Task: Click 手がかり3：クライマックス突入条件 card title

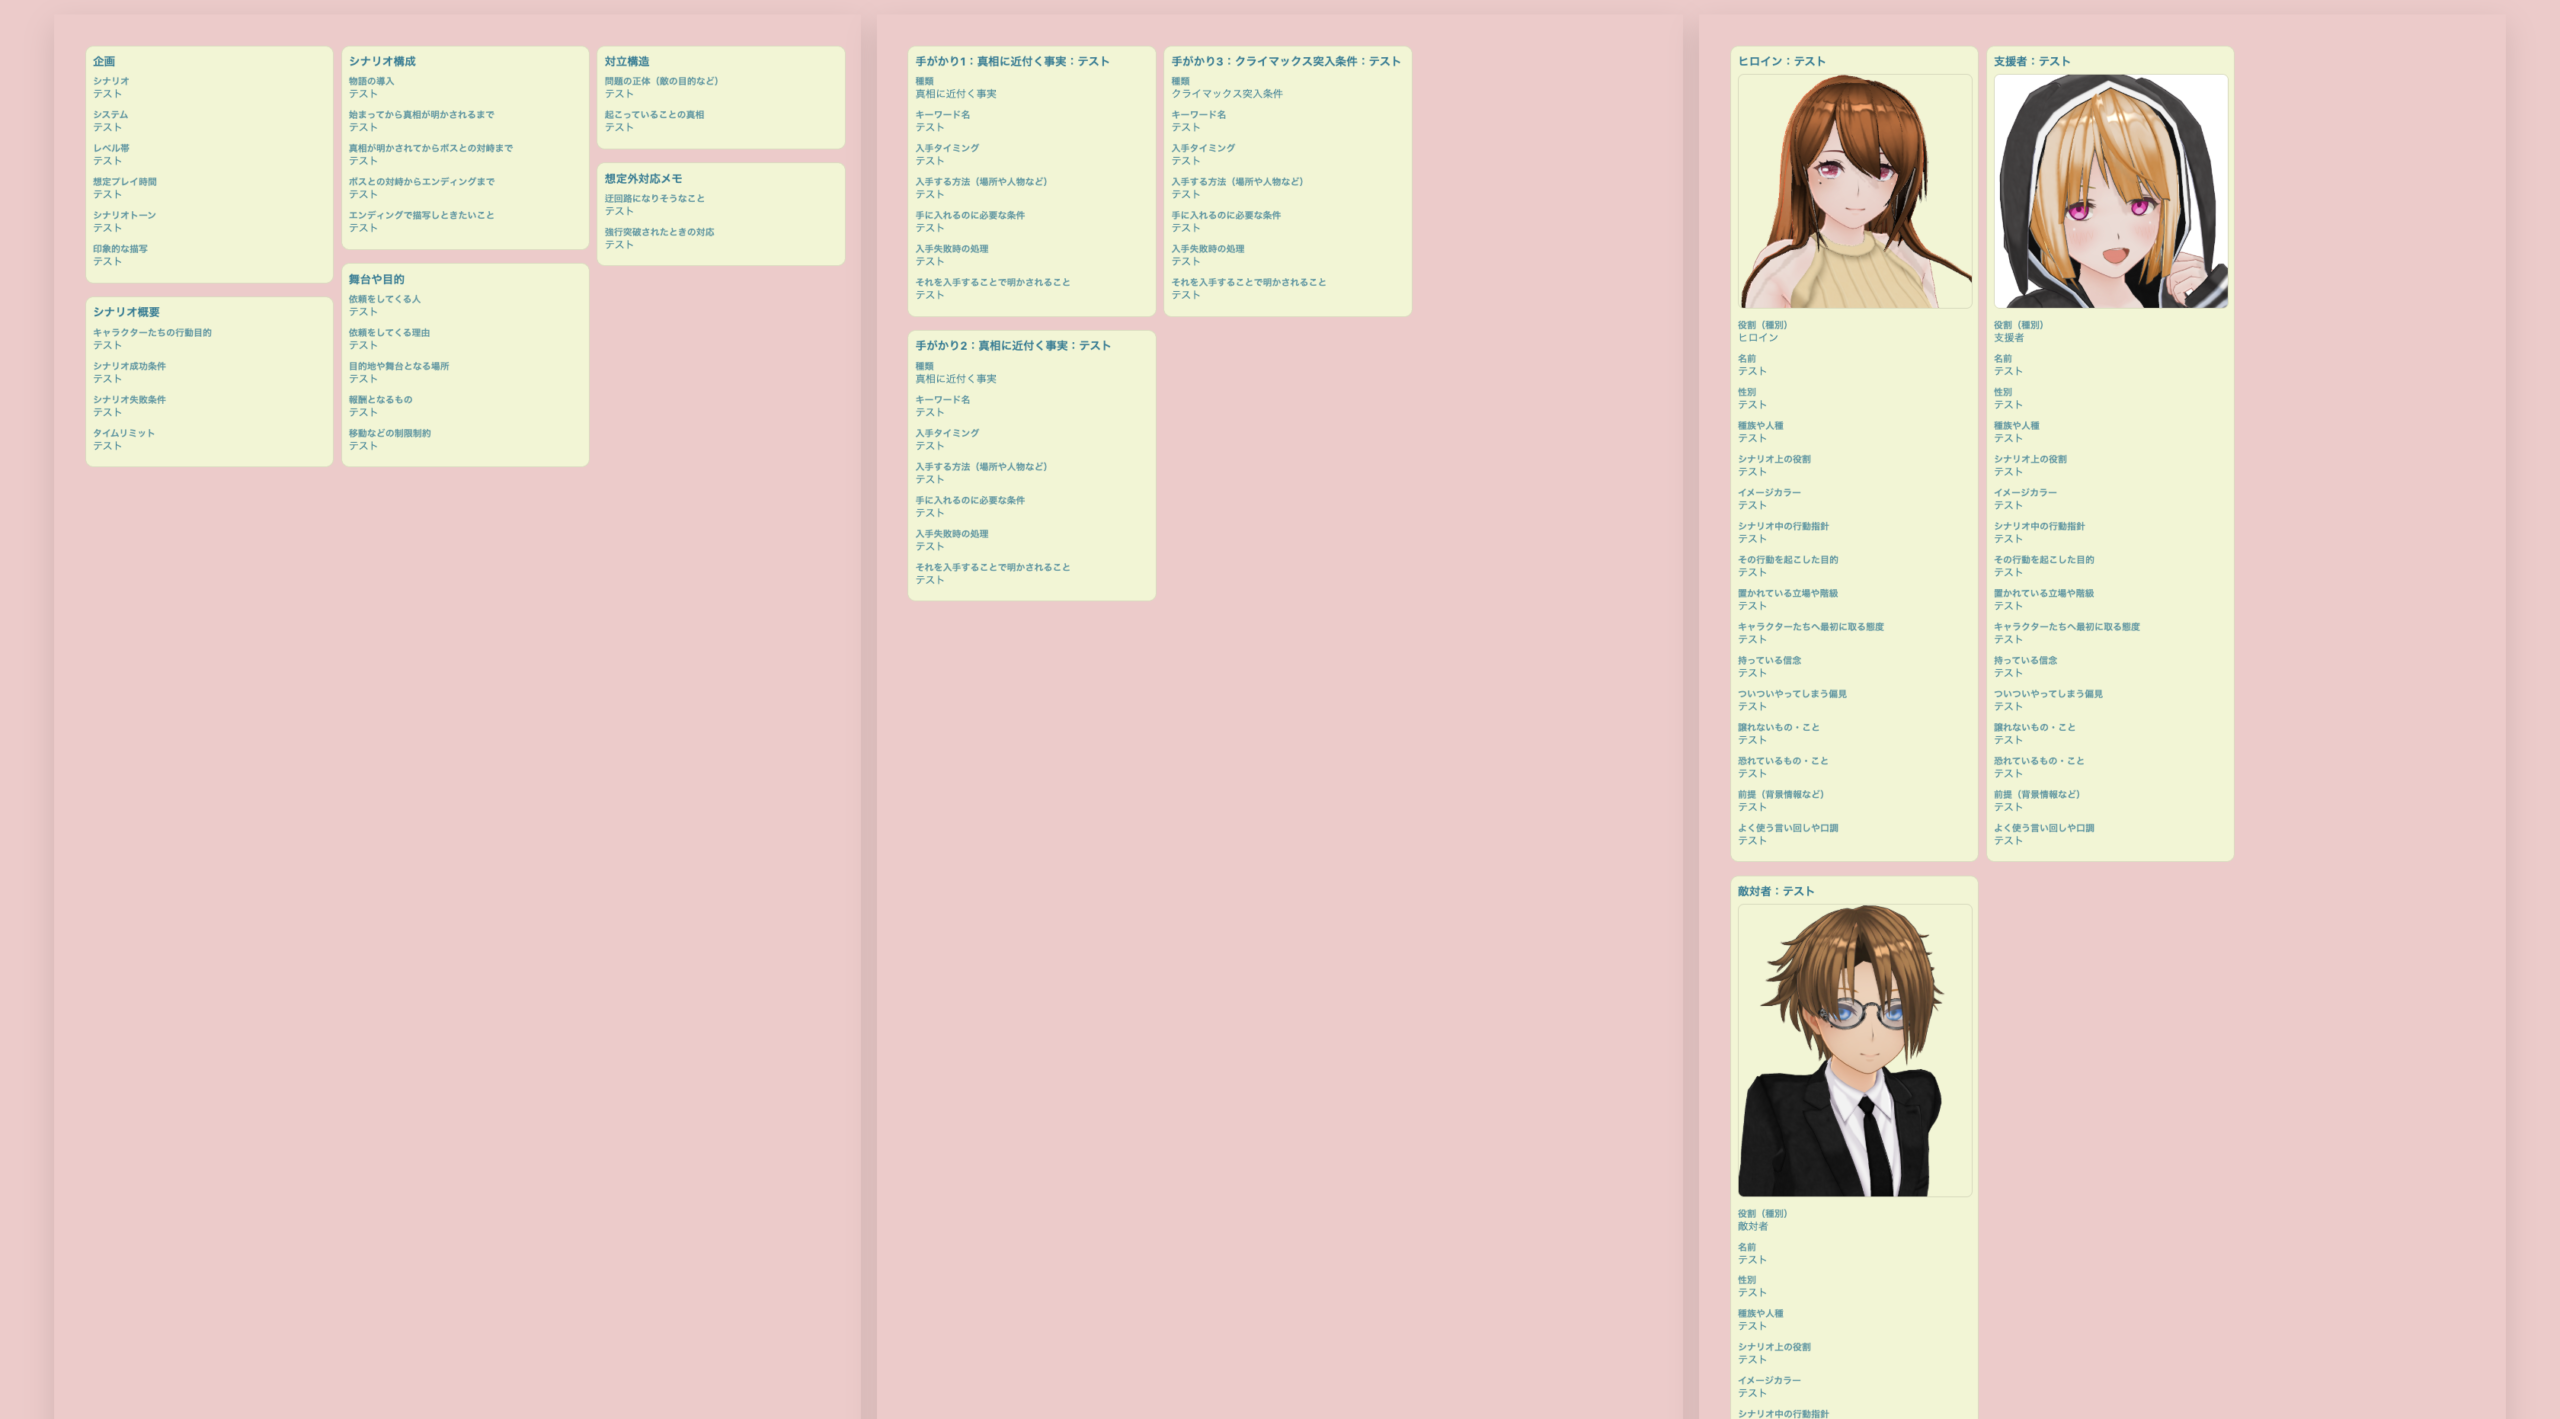Action: pos(1285,61)
